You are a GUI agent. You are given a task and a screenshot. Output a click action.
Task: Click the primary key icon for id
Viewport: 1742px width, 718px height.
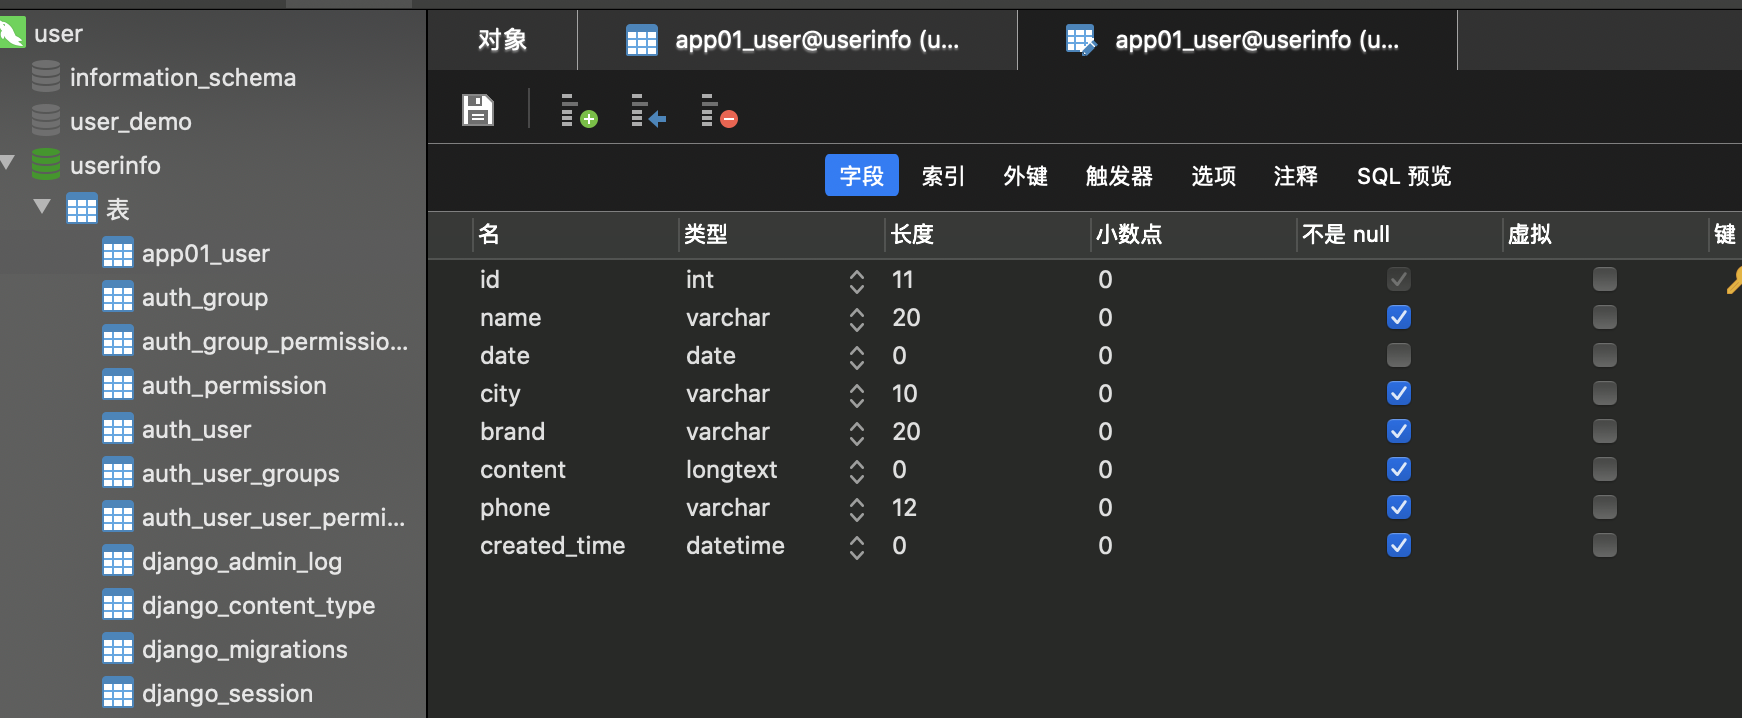1733,280
